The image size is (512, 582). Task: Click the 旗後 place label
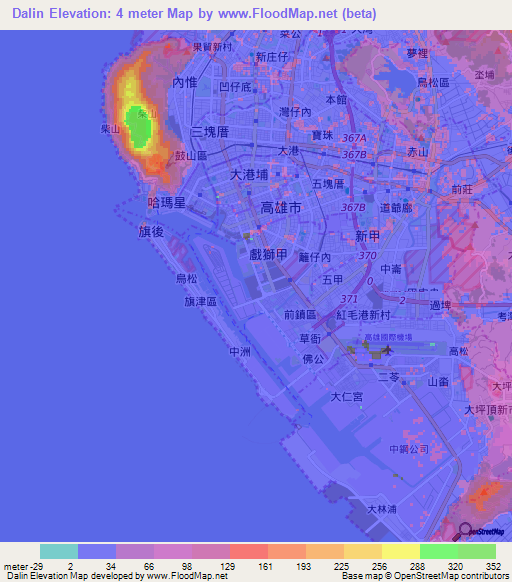pos(151,232)
